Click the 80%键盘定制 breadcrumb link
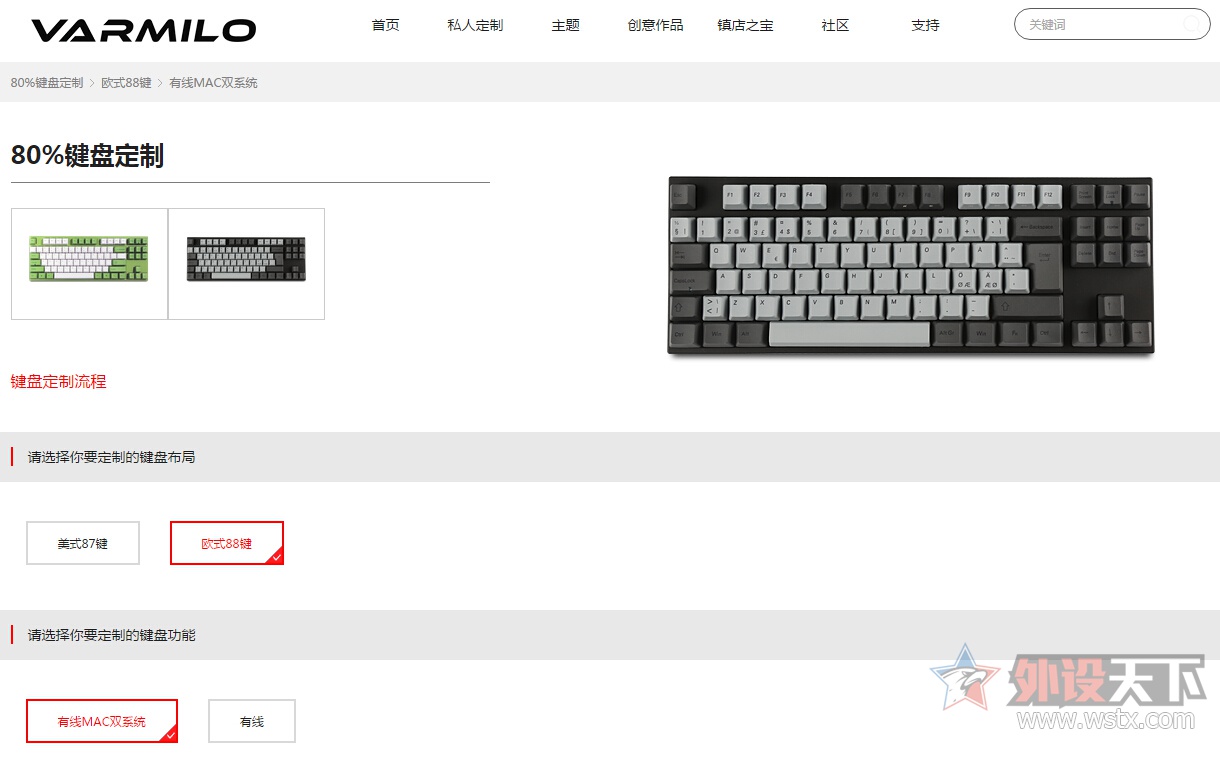 [47, 82]
